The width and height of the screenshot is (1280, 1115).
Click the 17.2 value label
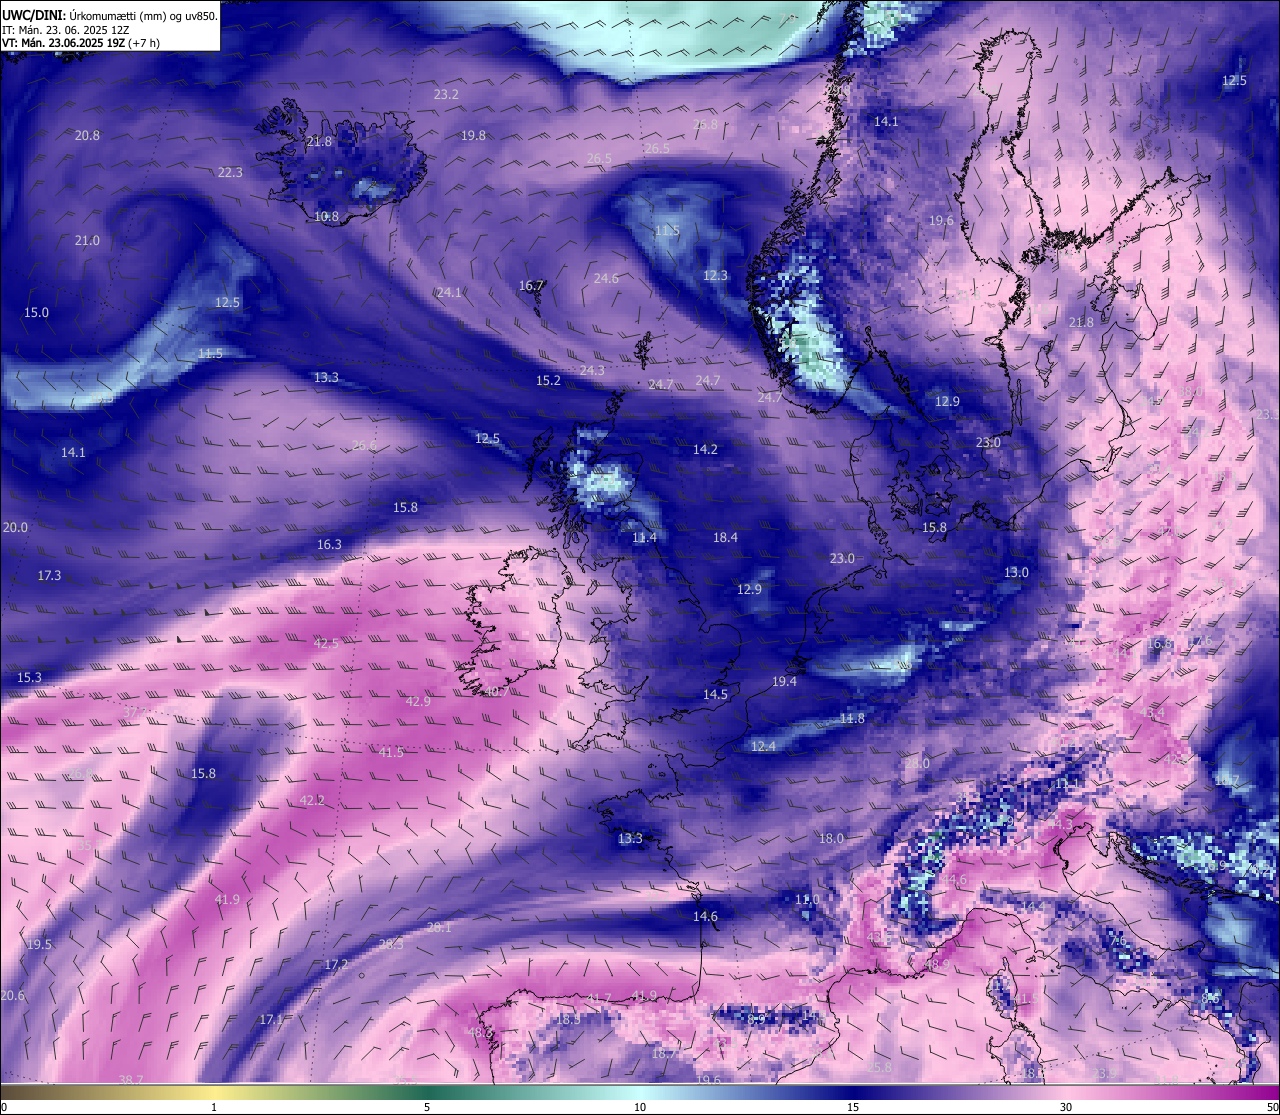pos(336,965)
